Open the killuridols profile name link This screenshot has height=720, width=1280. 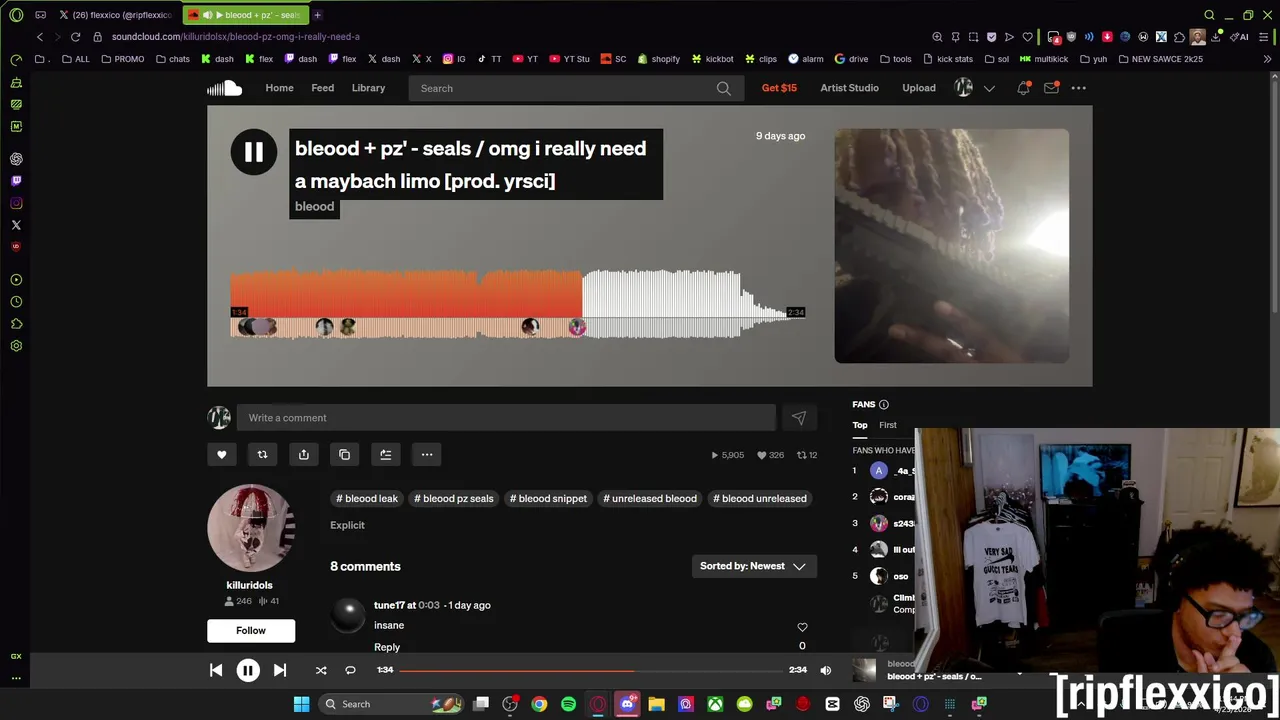[249, 585]
